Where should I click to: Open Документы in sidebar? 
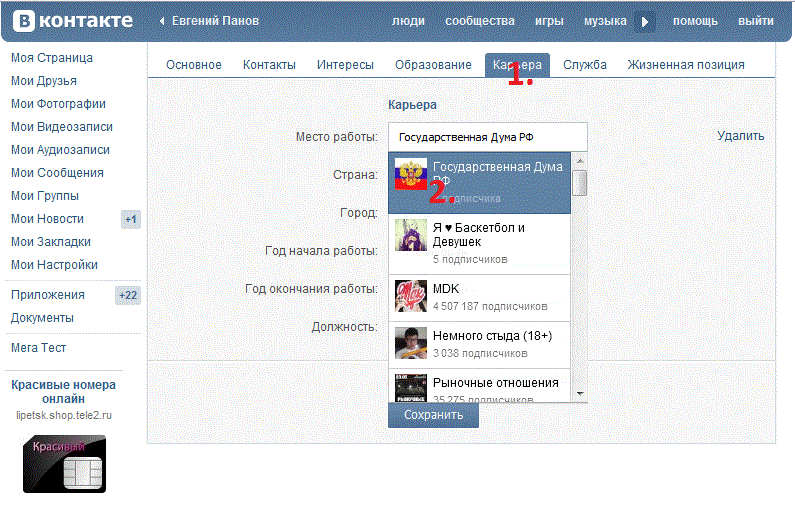(42, 318)
